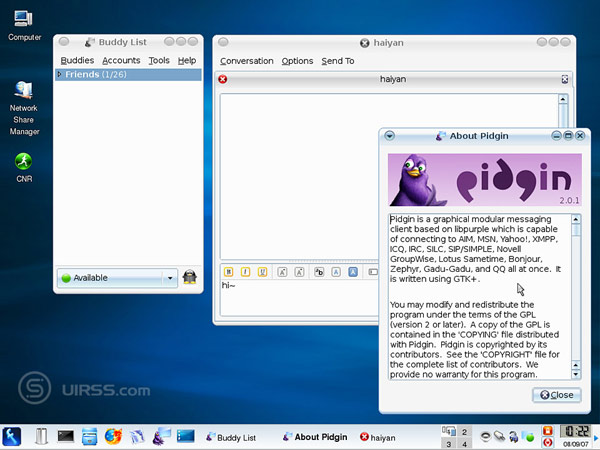The width and height of the screenshot is (600, 450).
Task: Close the About Pidgin dialog with Close button
Action: click(556, 395)
